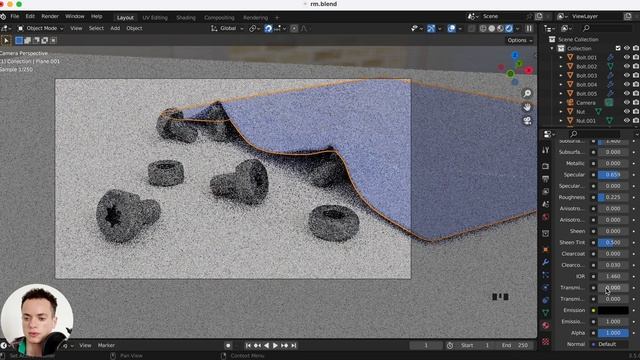Uncheck the Collection exclude checkbox

618,48
